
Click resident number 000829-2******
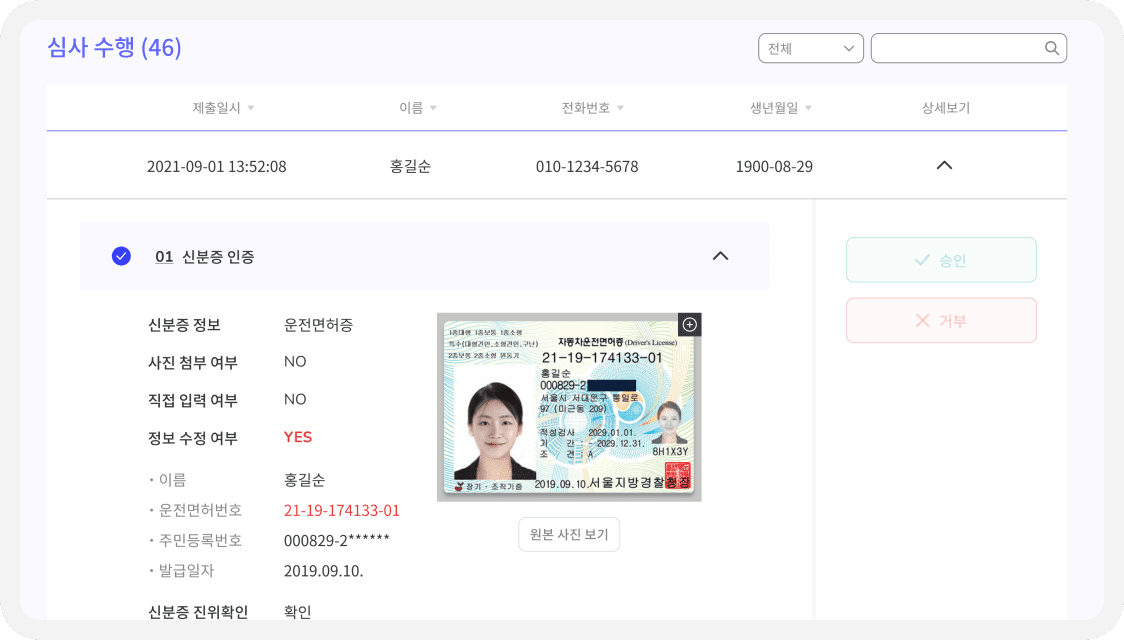pyautogui.click(x=337, y=540)
